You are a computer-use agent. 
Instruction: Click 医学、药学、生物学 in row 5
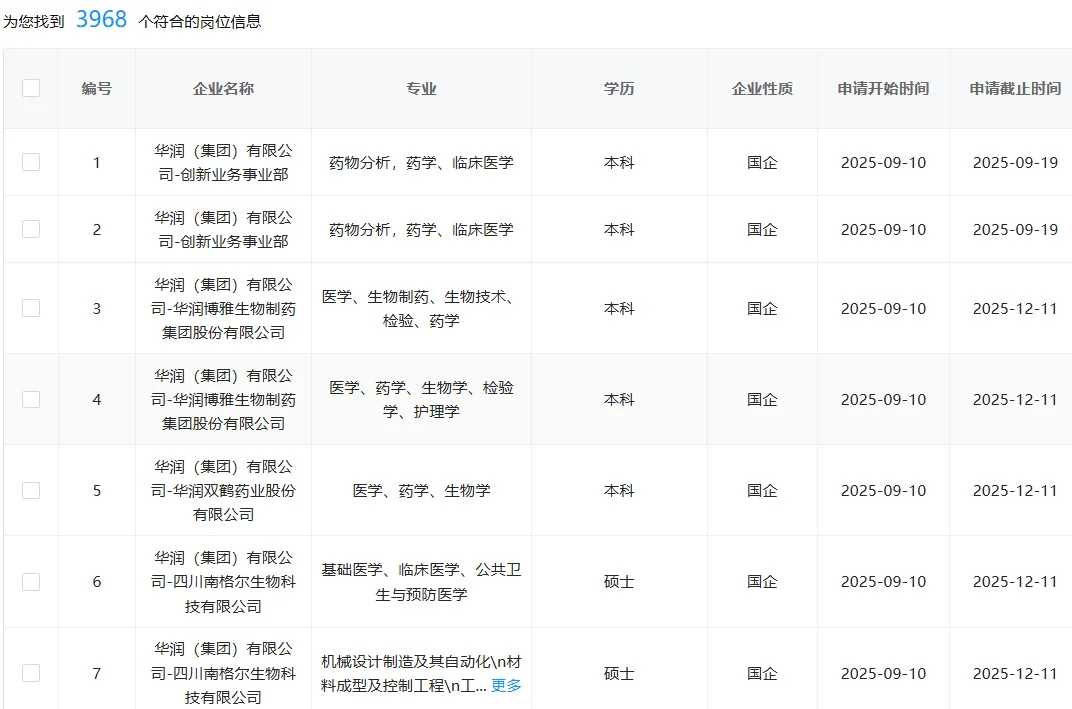[x=421, y=490]
